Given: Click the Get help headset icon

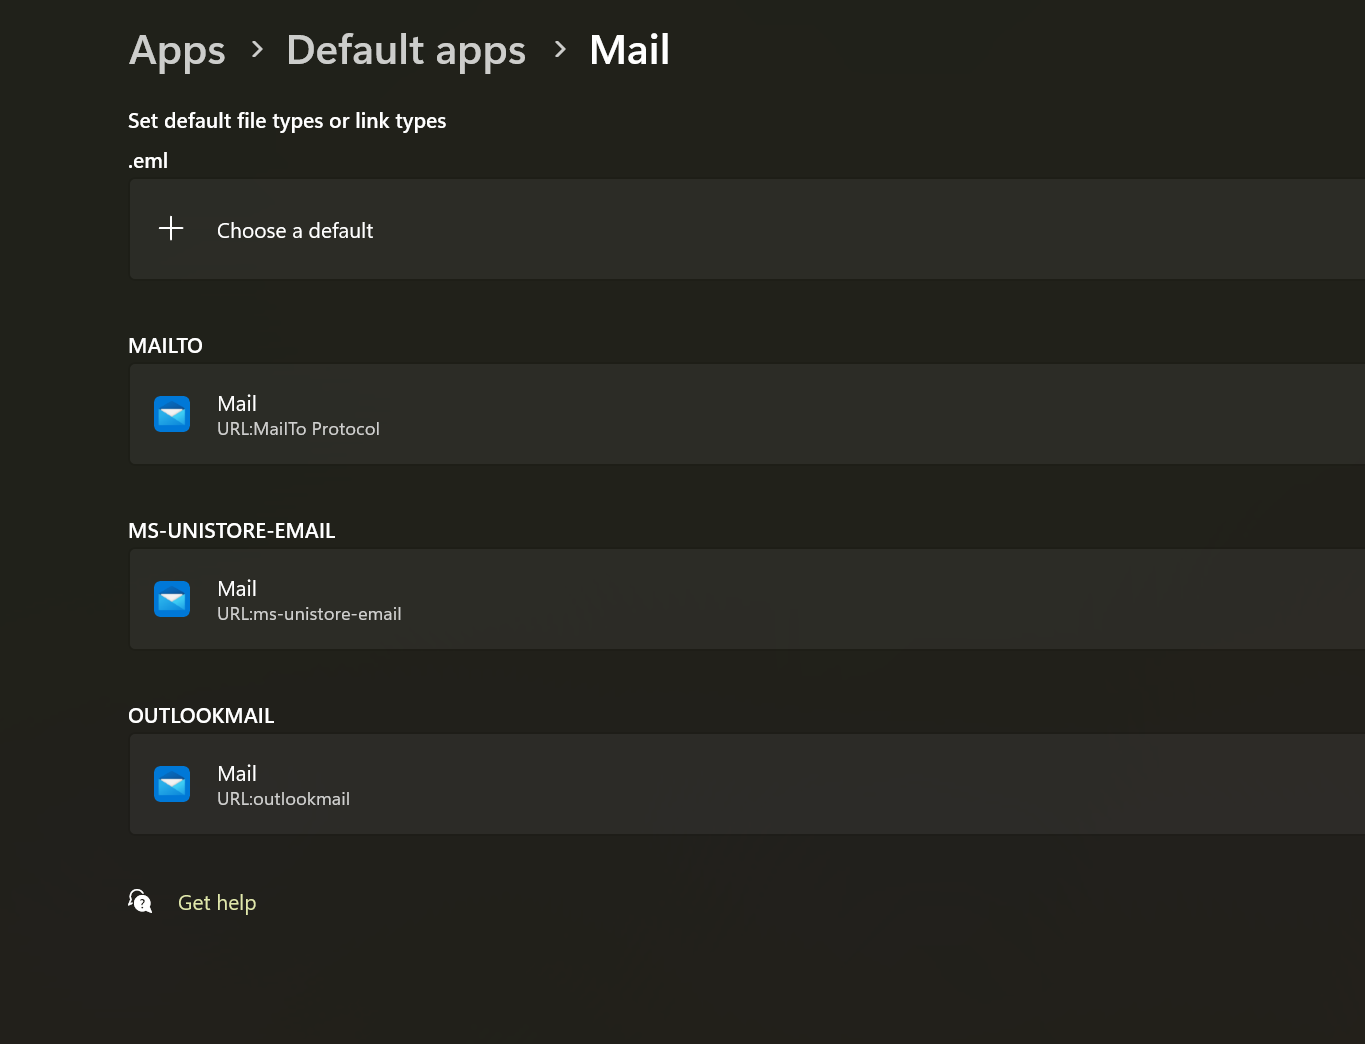Looking at the screenshot, I should pos(140,902).
